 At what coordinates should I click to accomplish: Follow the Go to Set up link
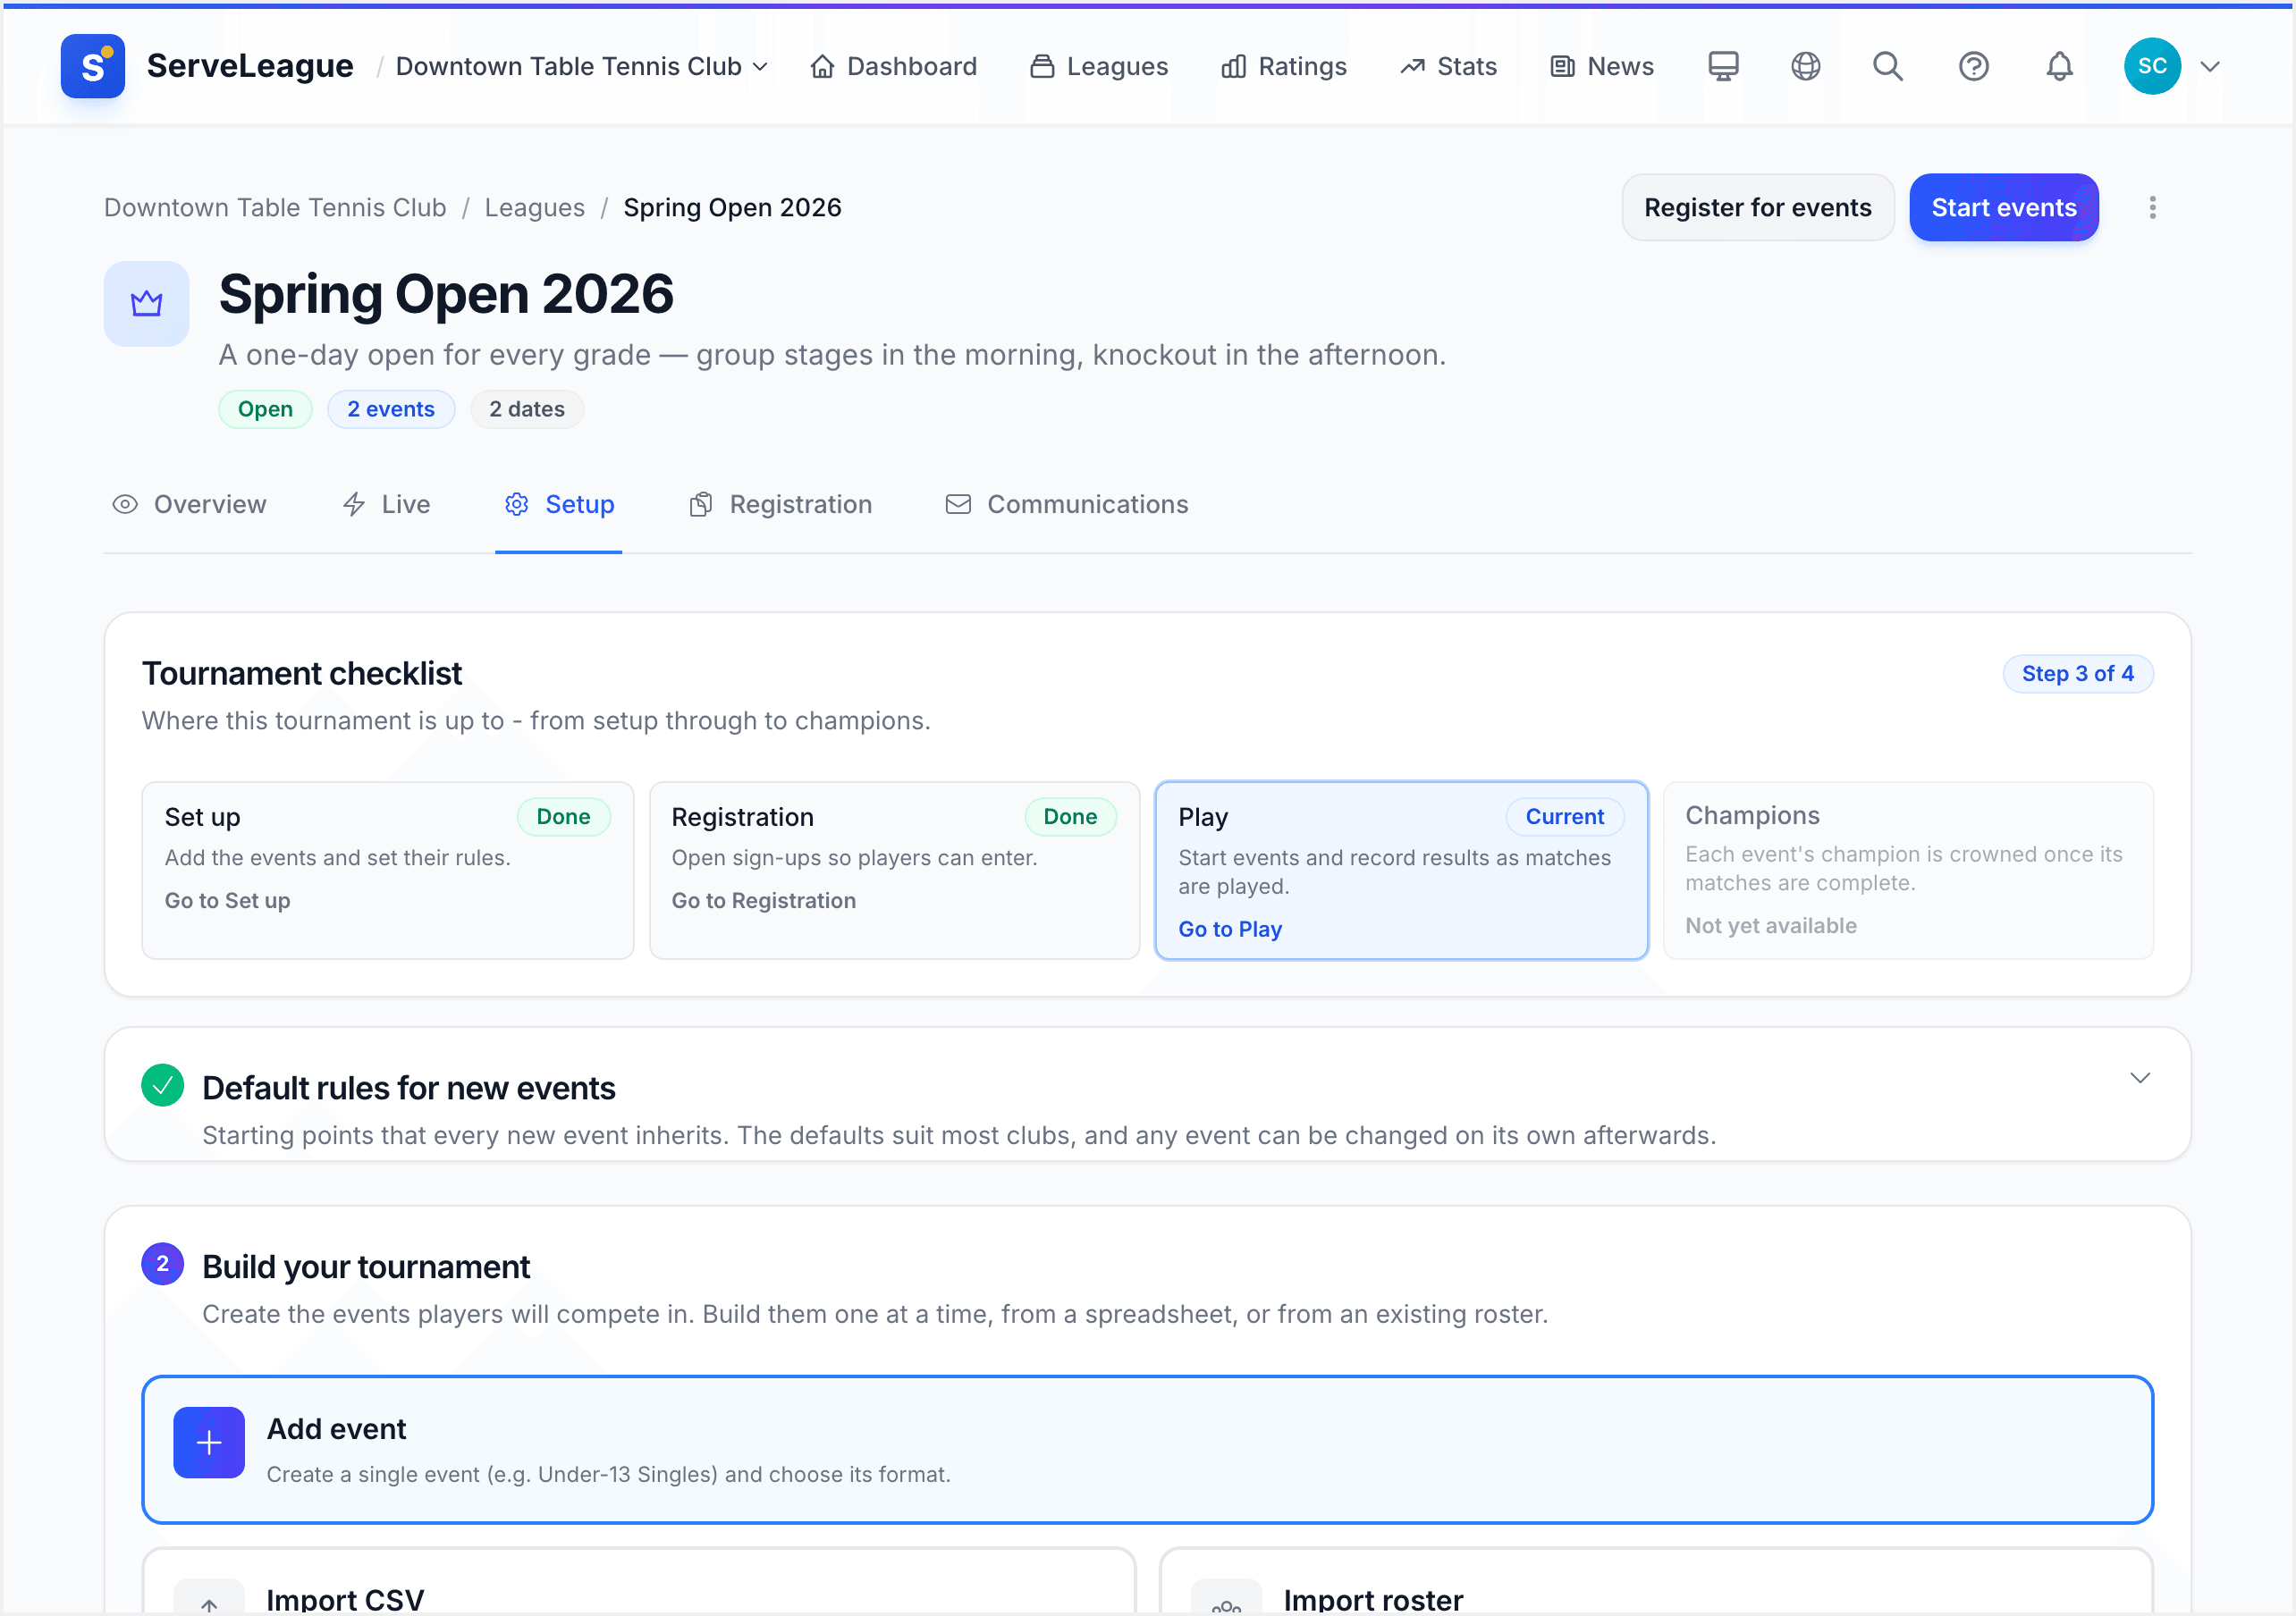tap(228, 900)
